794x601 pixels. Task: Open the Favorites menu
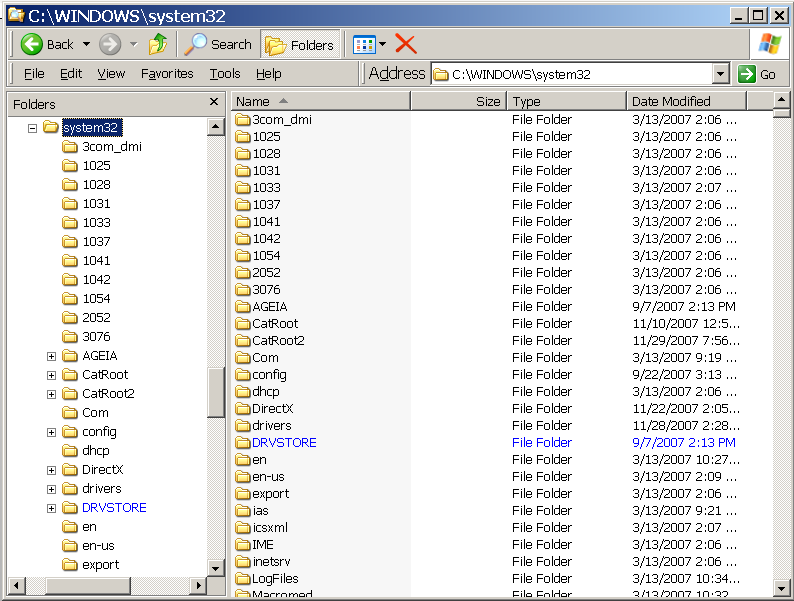point(167,74)
